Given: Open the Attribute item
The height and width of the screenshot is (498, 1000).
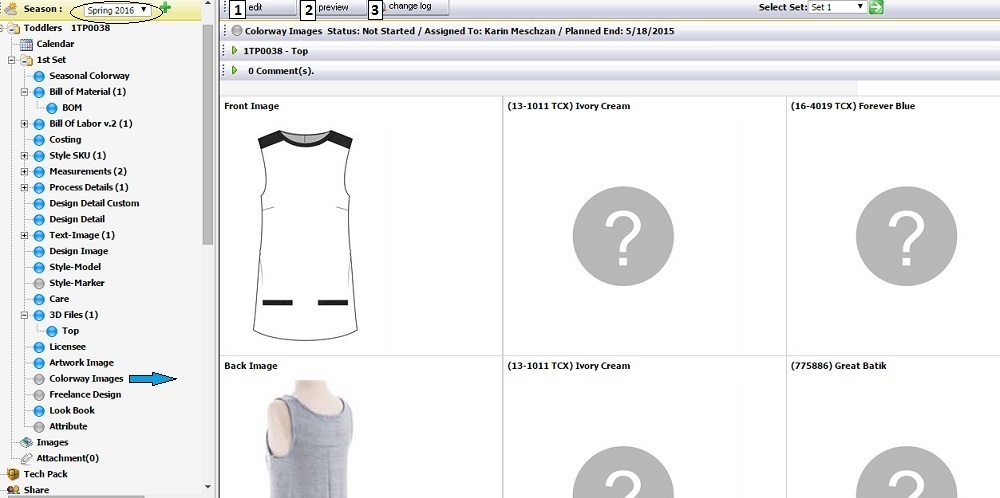Looking at the screenshot, I should [68, 427].
